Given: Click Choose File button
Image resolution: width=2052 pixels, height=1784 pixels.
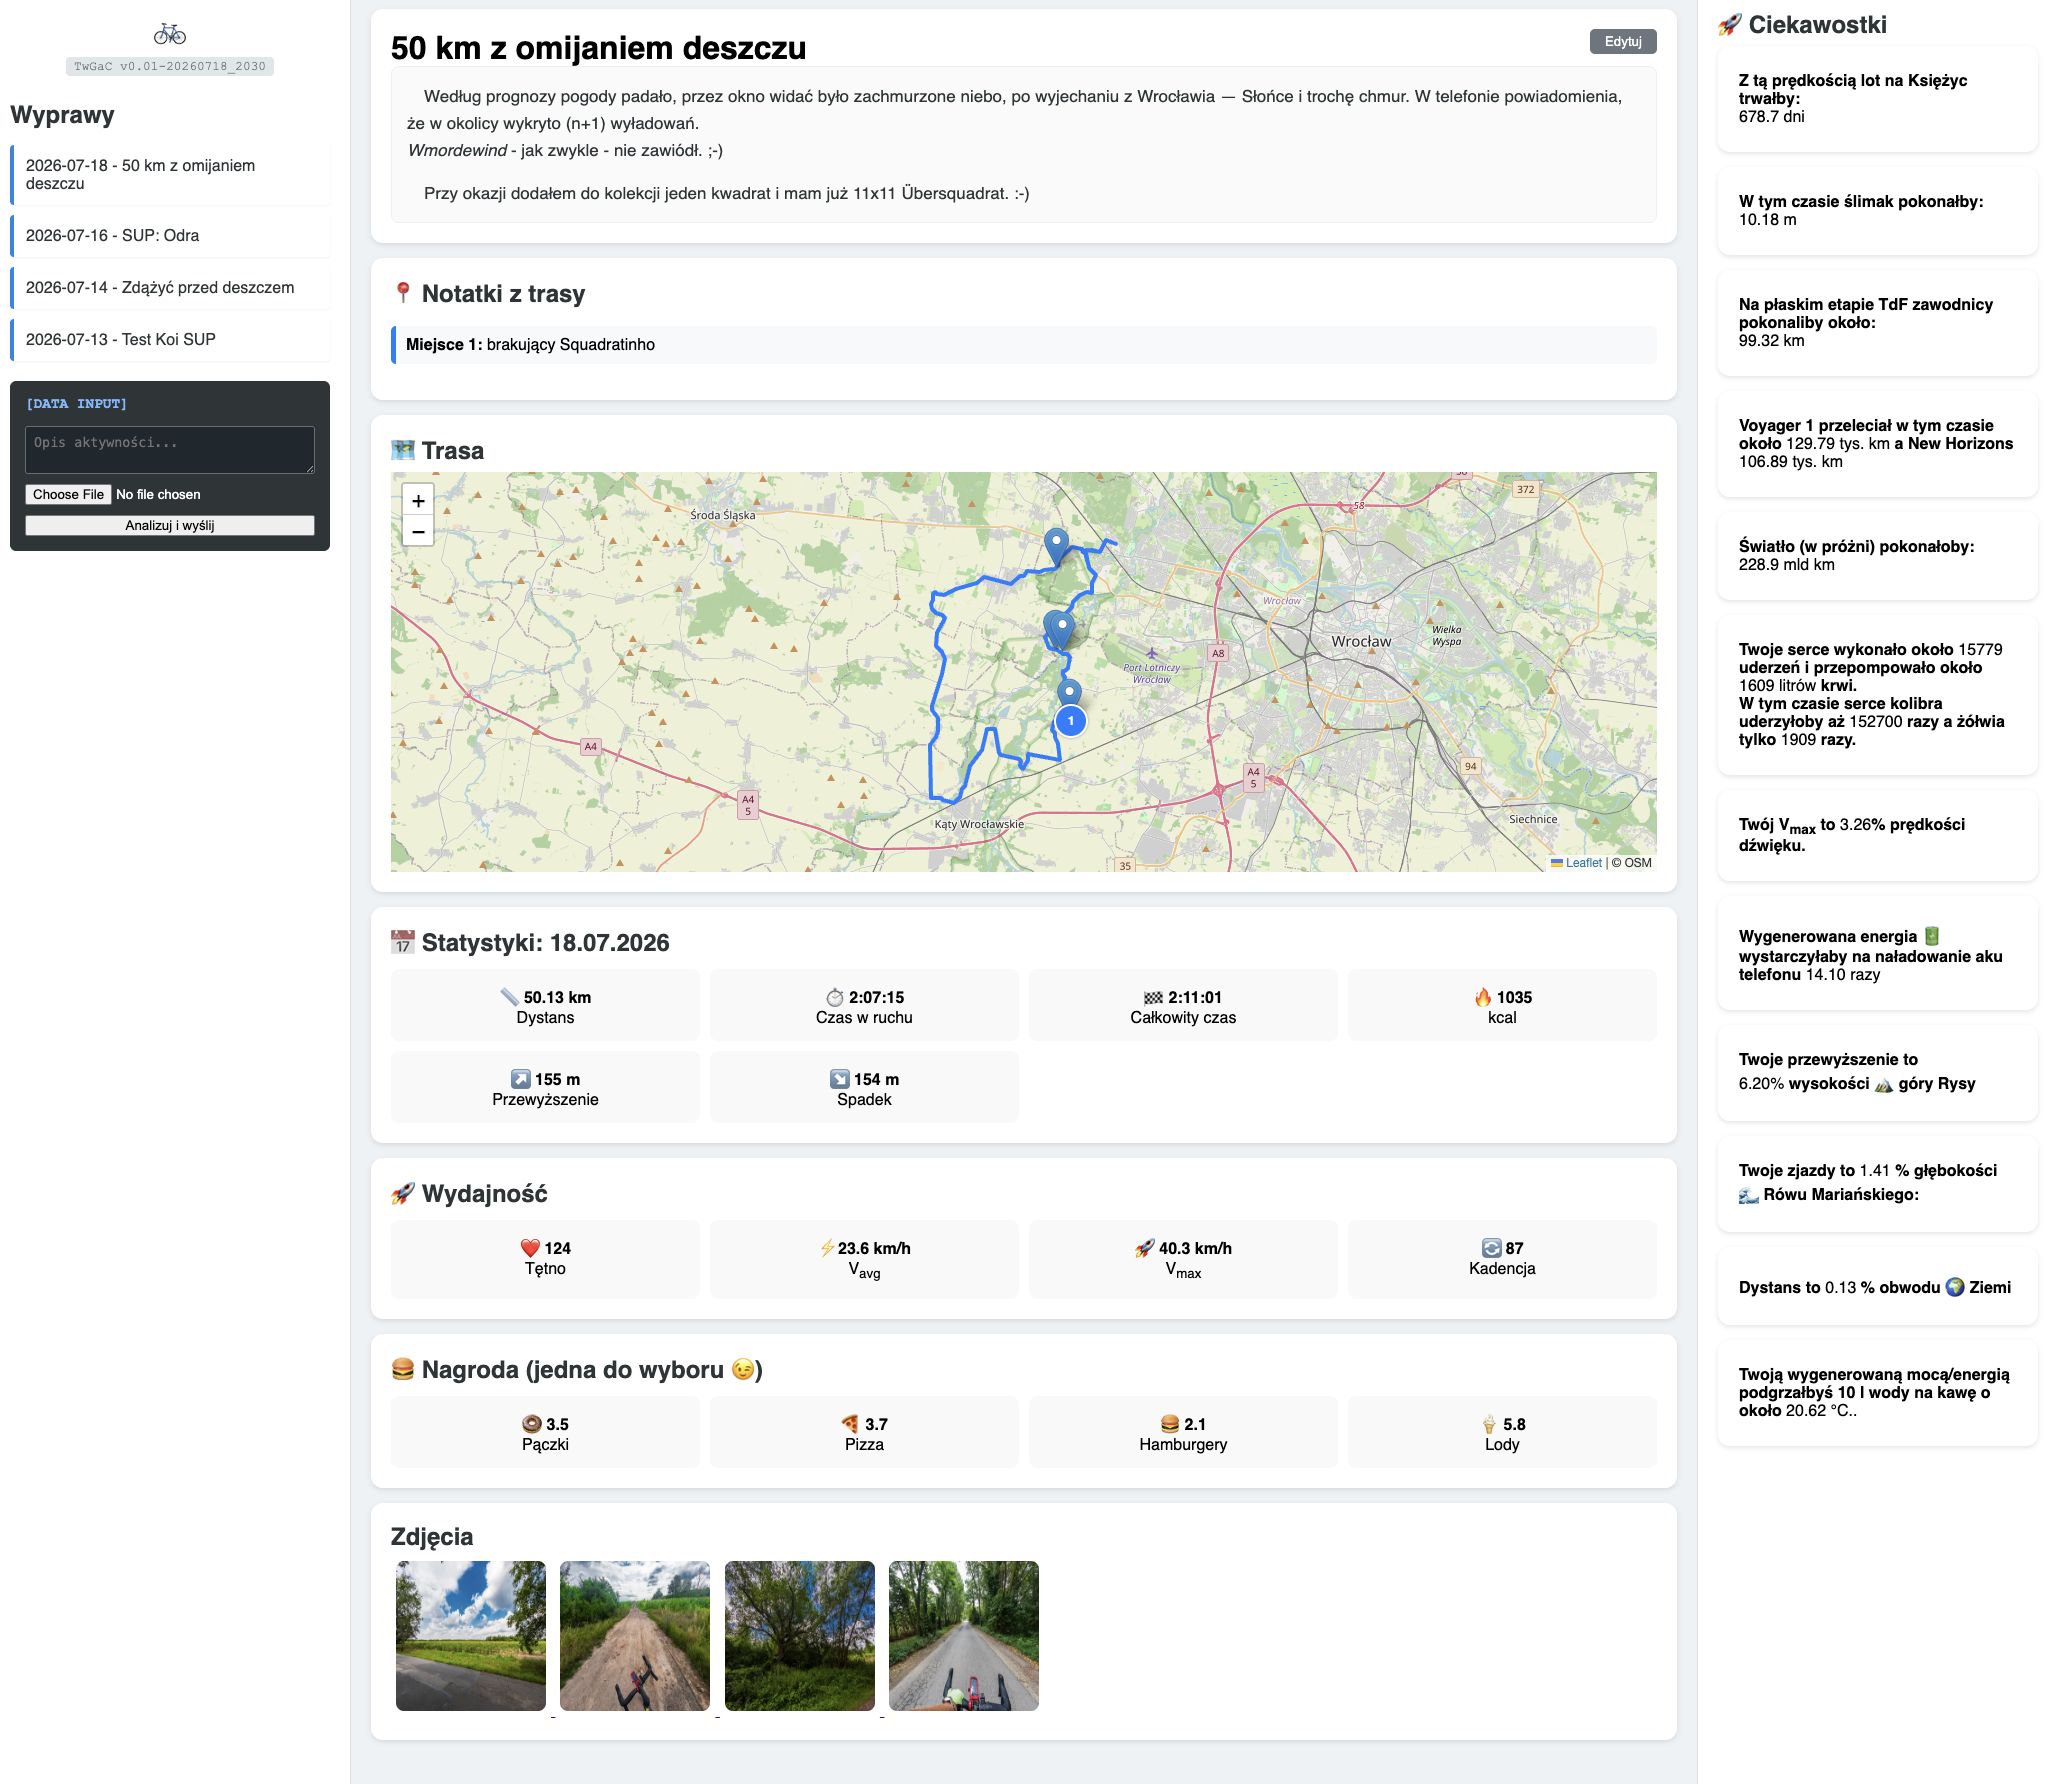Looking at the screenshot, I should pos(68,494).
